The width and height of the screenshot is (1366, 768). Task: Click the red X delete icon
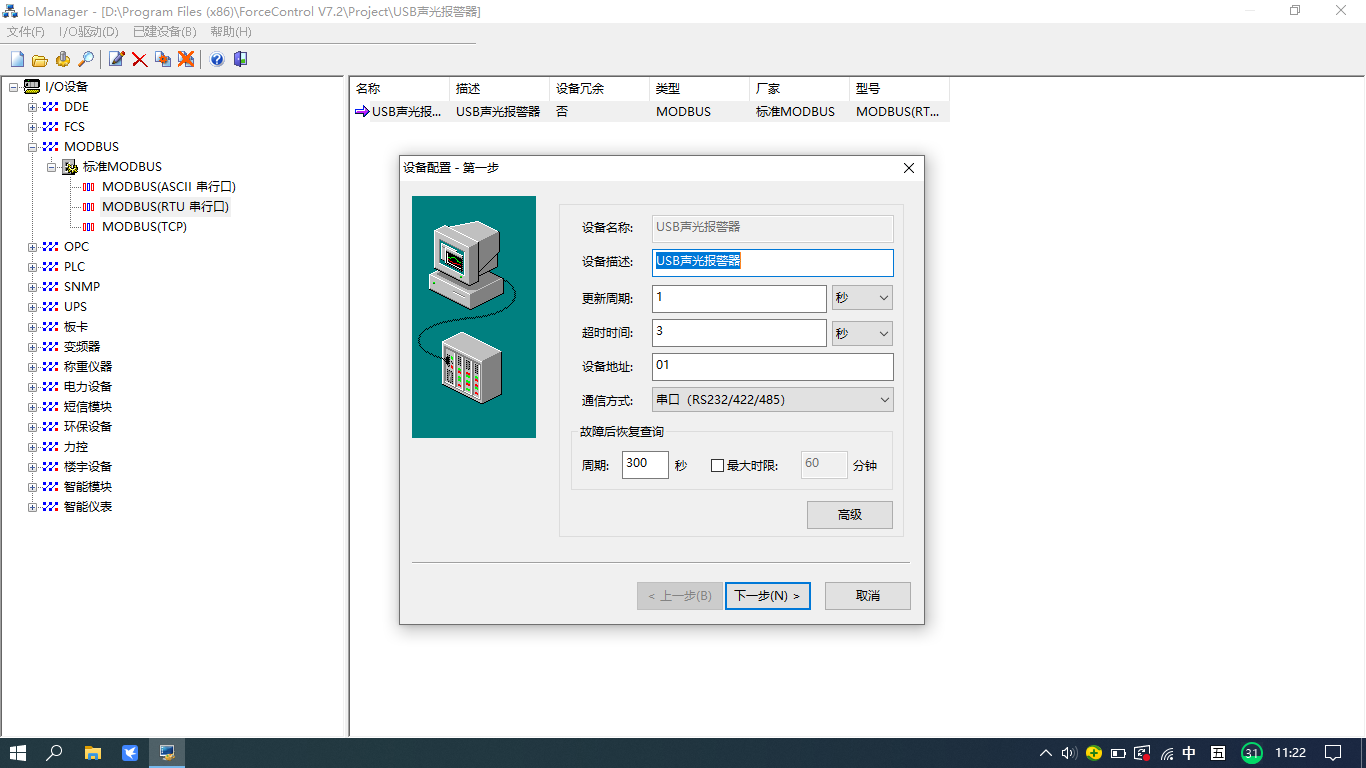[140, 60]
